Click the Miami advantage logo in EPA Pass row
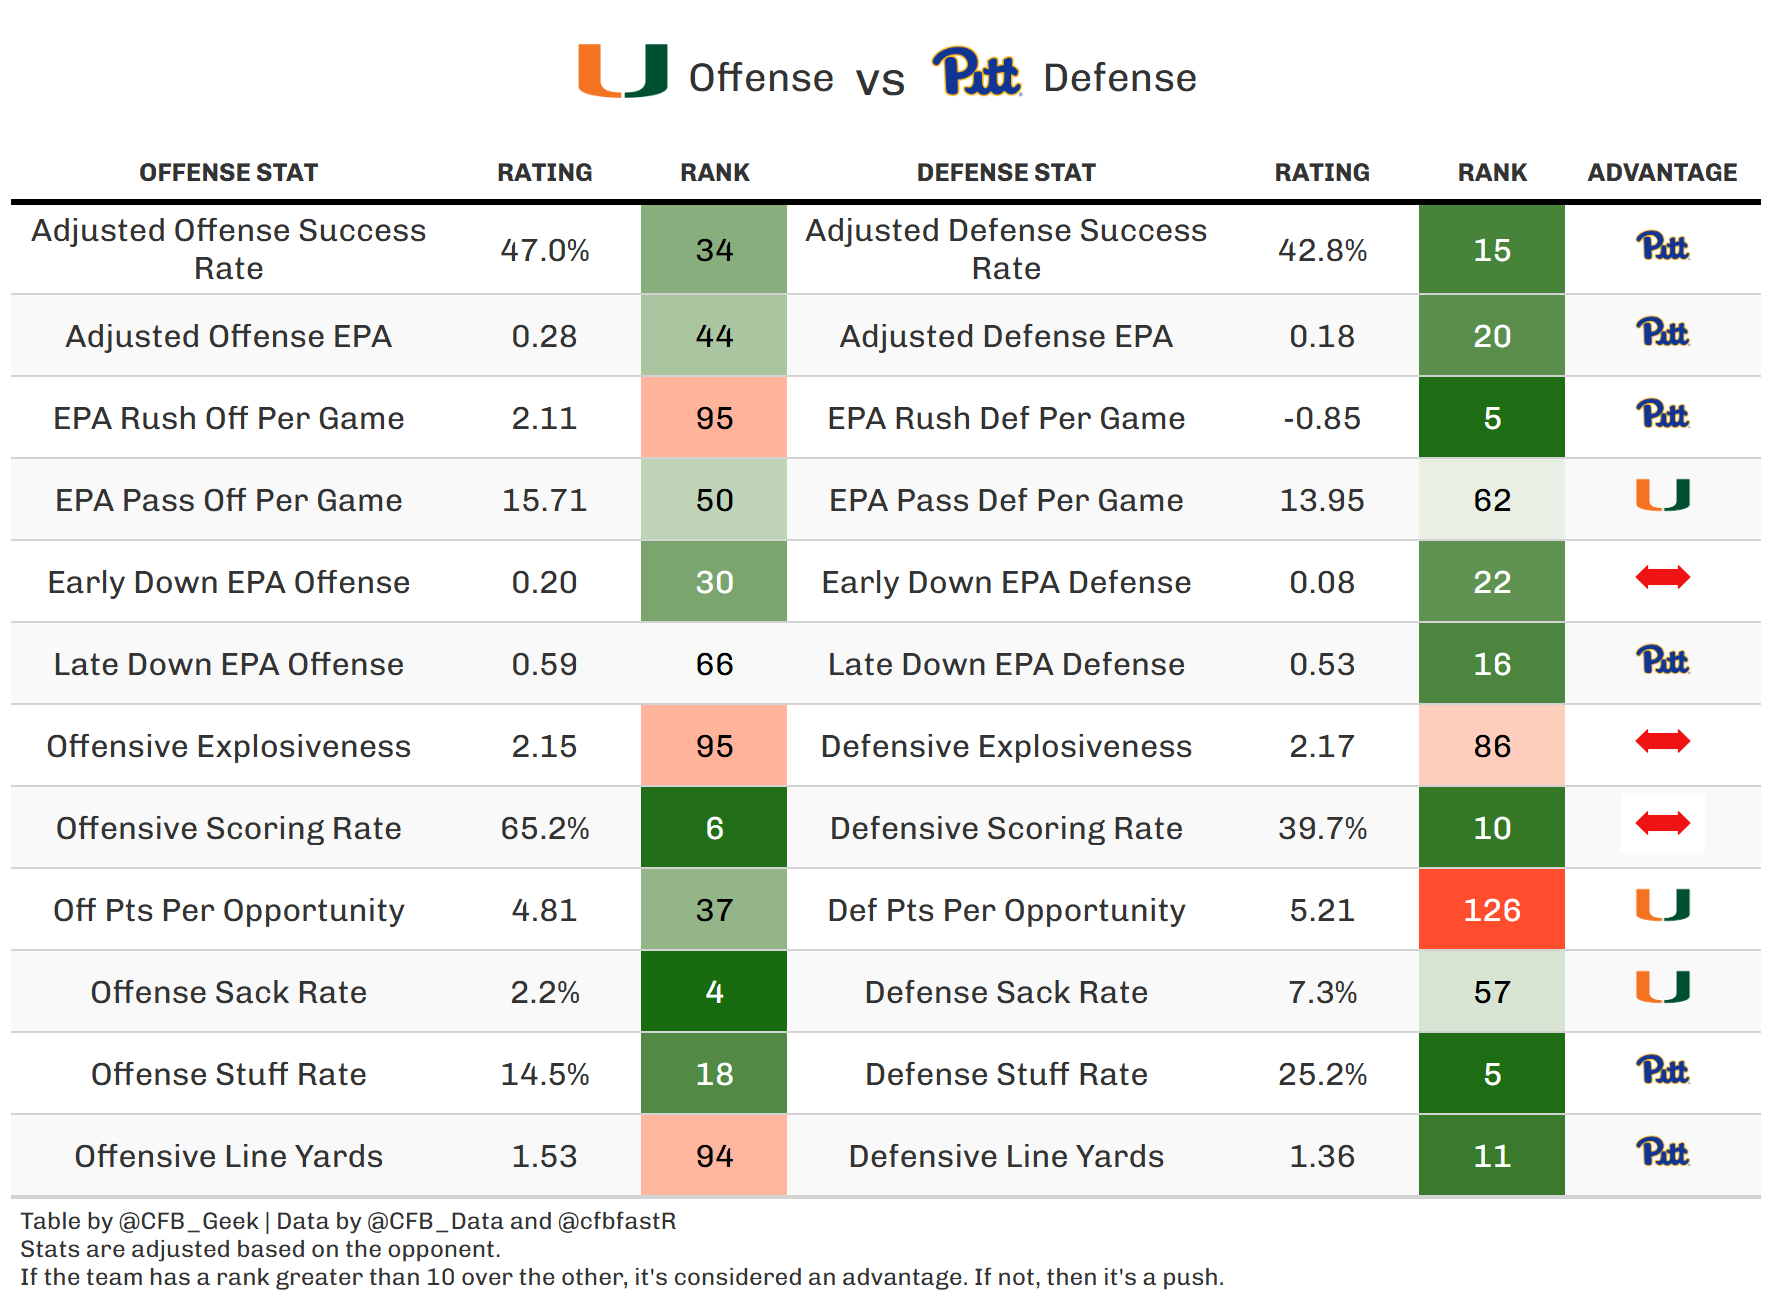 tap(1662, 495)
